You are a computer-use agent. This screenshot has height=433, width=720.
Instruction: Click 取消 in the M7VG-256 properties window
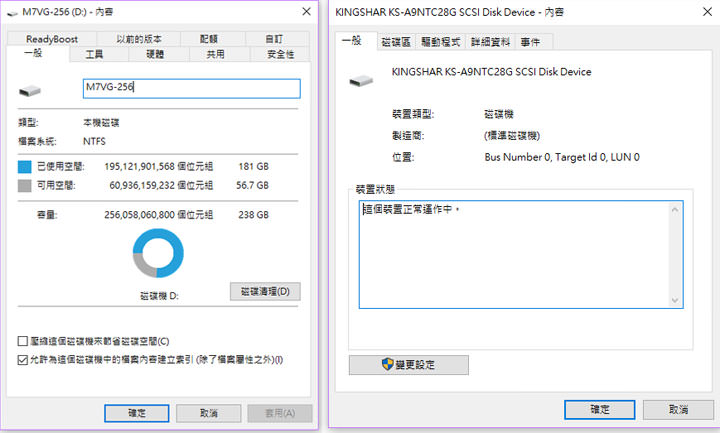pos(208,413)
